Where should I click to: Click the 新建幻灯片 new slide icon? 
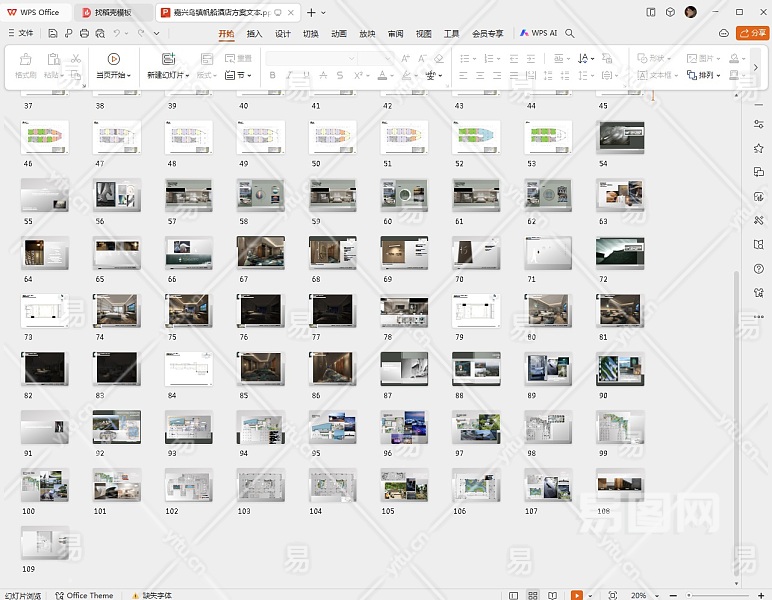168,59
